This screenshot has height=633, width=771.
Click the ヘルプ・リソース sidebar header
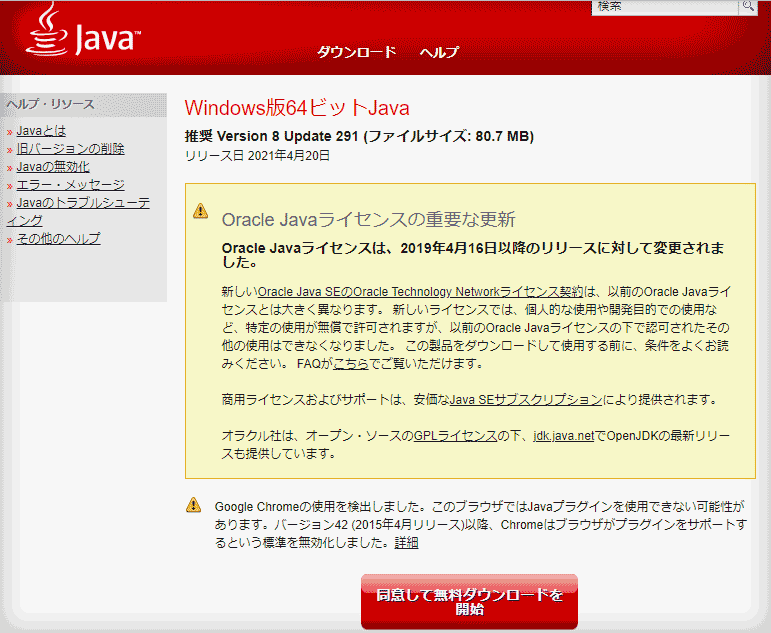tap(50, 104)
